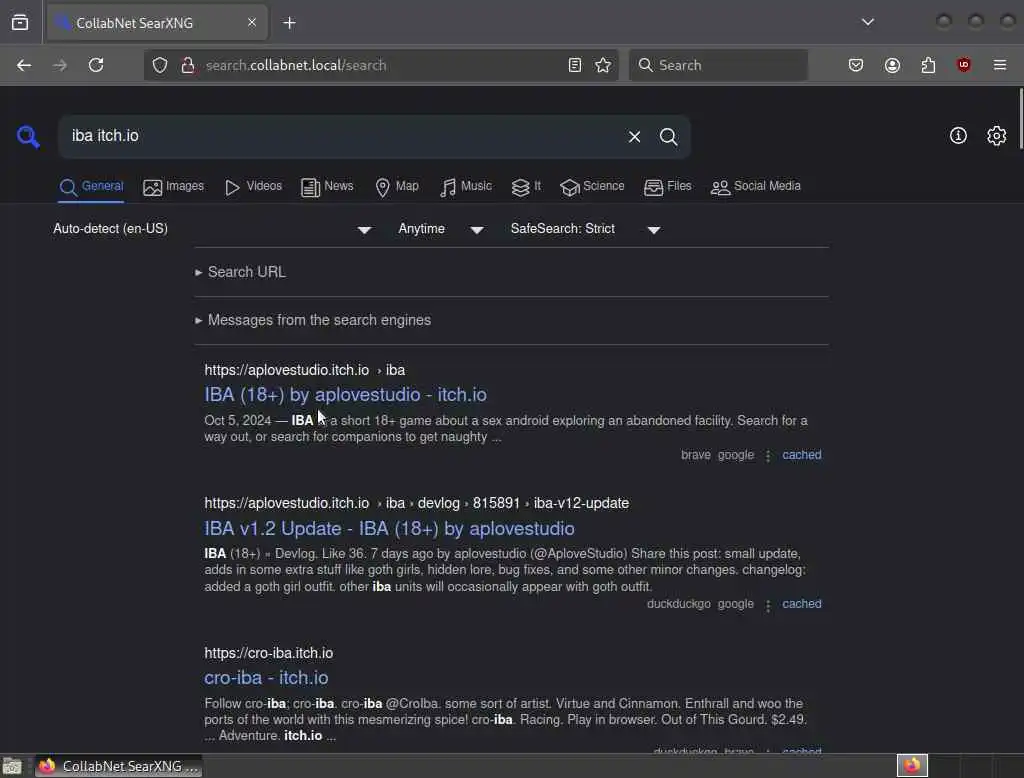Open the About info icon
The height and width of the screenshot is (778, 1024).
click(958, 136)
